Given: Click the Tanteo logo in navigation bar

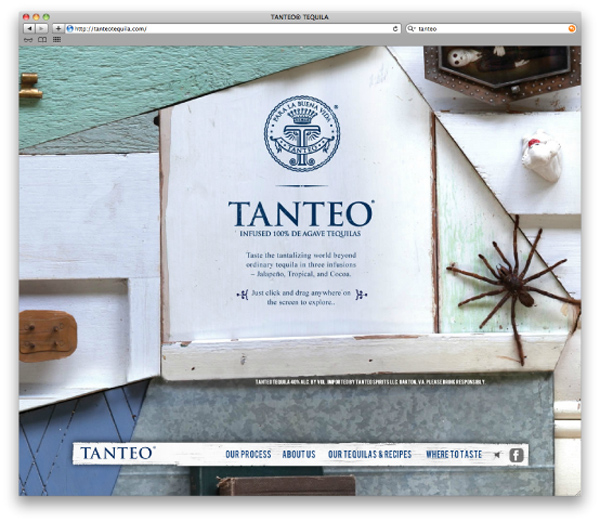Looking at the screenshot, I should 118,453.
